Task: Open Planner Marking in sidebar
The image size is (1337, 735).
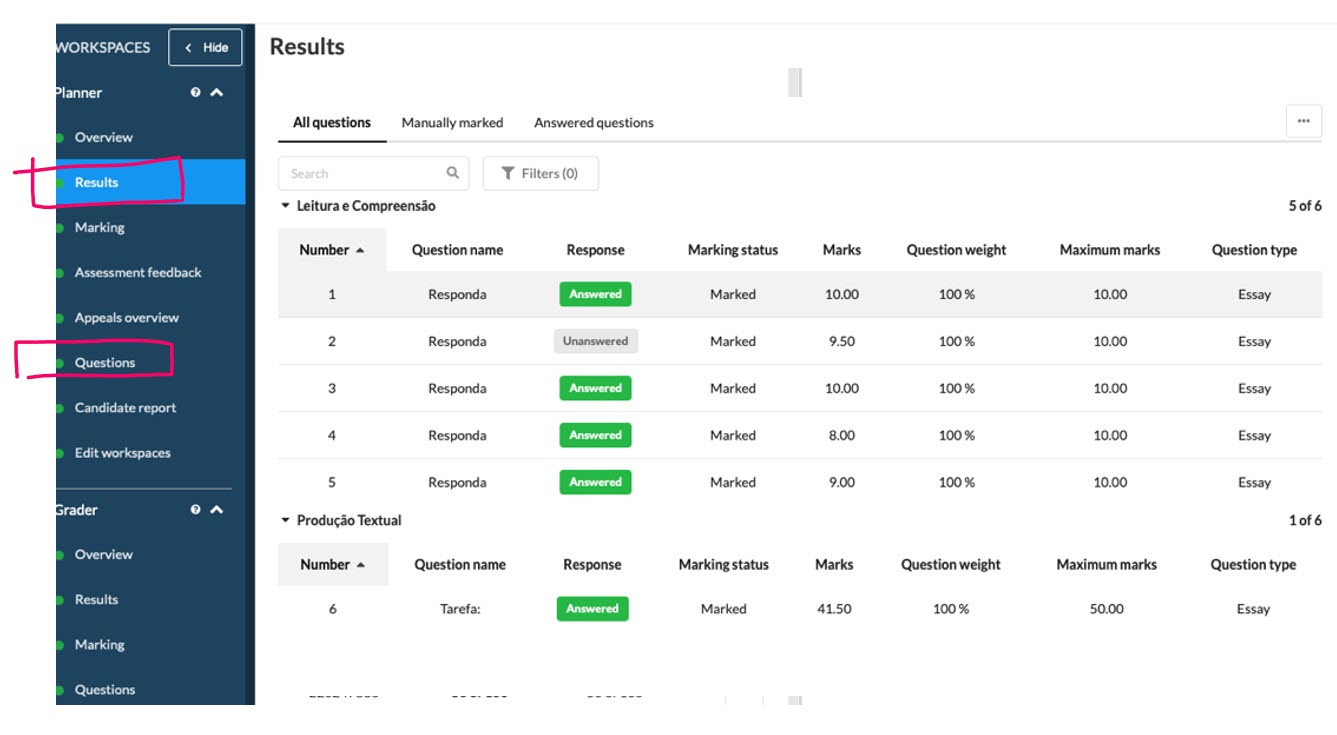Action: [x=100, y=228]
